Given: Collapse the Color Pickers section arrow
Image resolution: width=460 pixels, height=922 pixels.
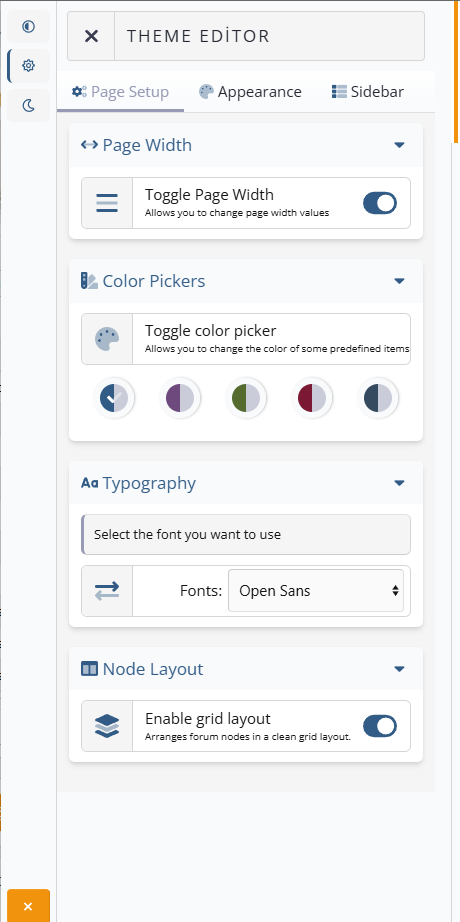Looking at the screenshot, I should (399, 281).
